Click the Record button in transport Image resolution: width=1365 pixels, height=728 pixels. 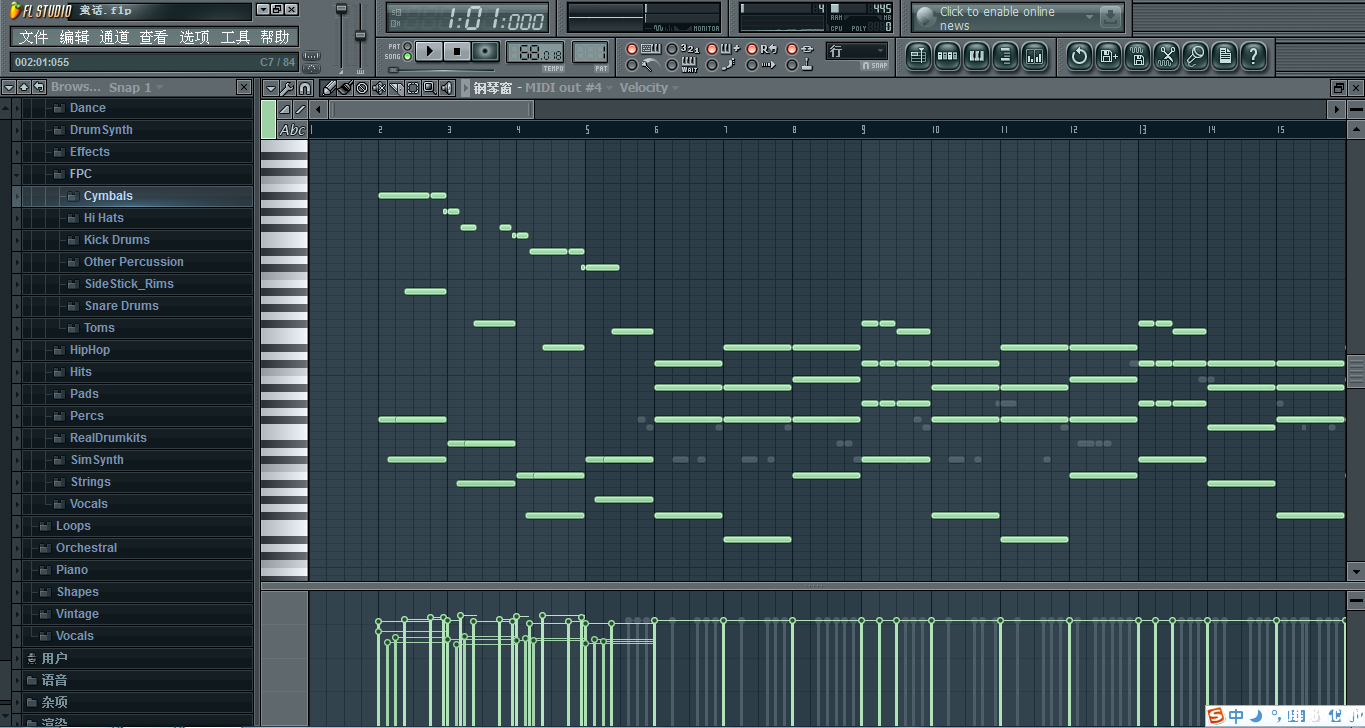click(x=485, y=51)
